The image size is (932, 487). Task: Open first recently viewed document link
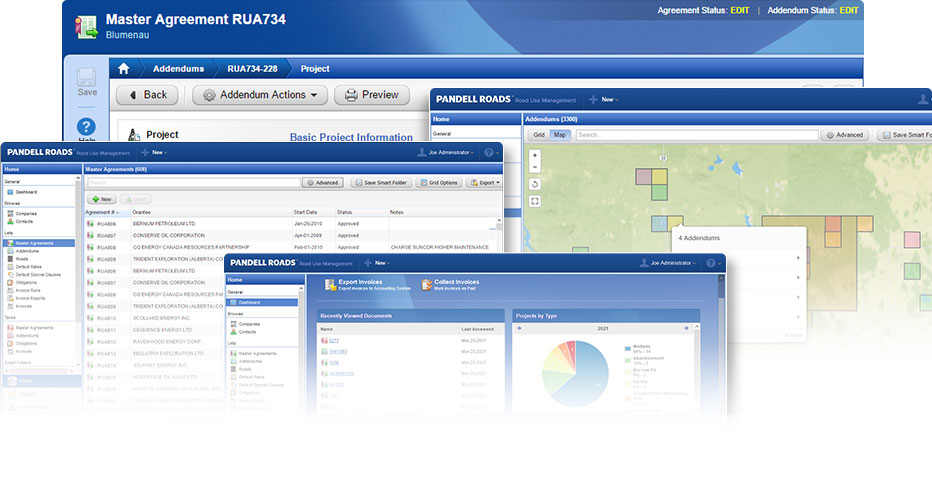(334, 341)
